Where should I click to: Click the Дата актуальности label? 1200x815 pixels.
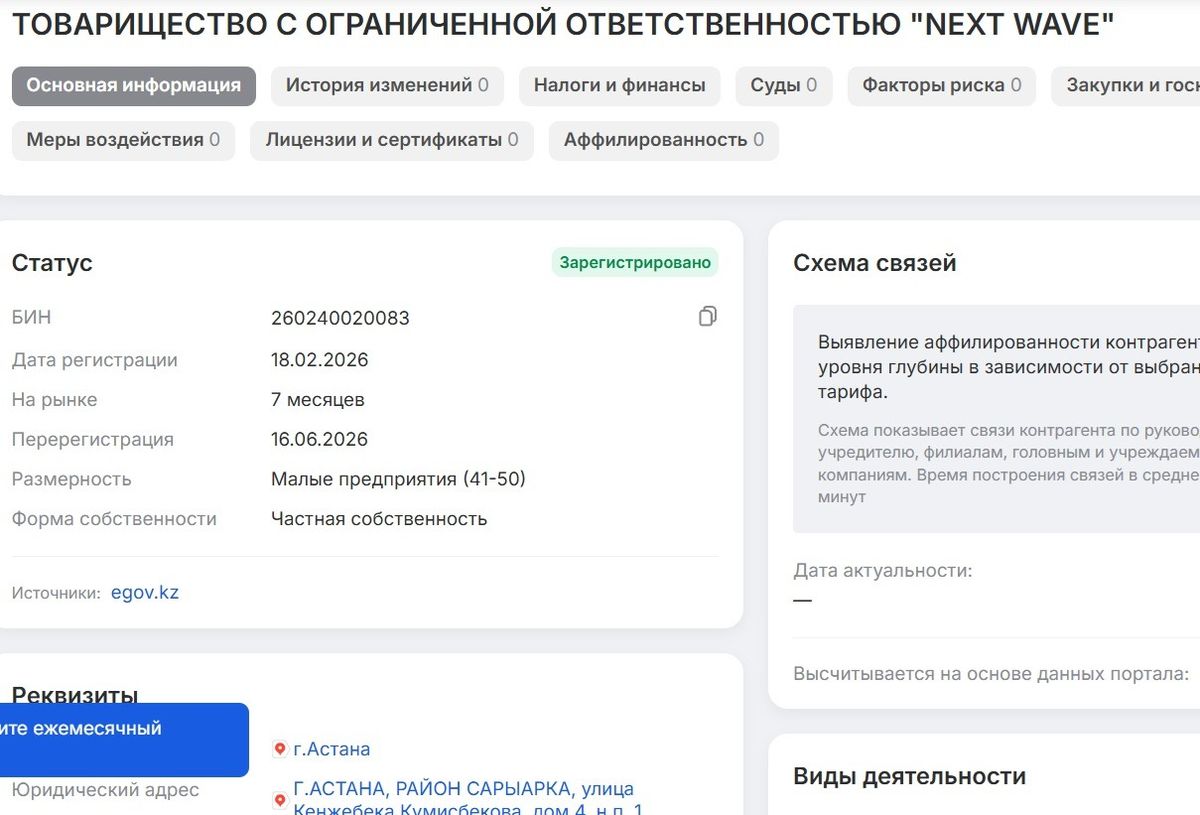pyautogui.click(x=883, y=571)
